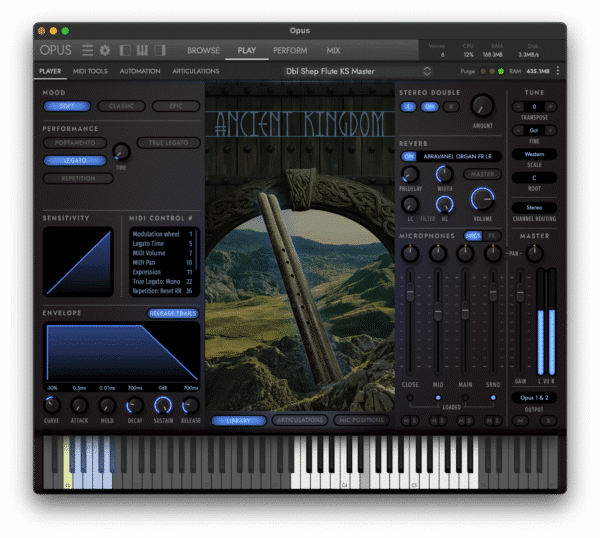Click the envelope Sustain knob
600x538 pixels.
163,406
